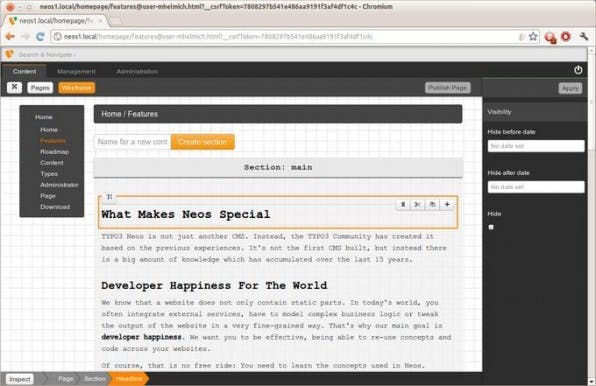This screenshot has width=596, height=386.
Task: Click the T content-type handle above the headline
Action: pyautogui.click(x=109, y=196)
